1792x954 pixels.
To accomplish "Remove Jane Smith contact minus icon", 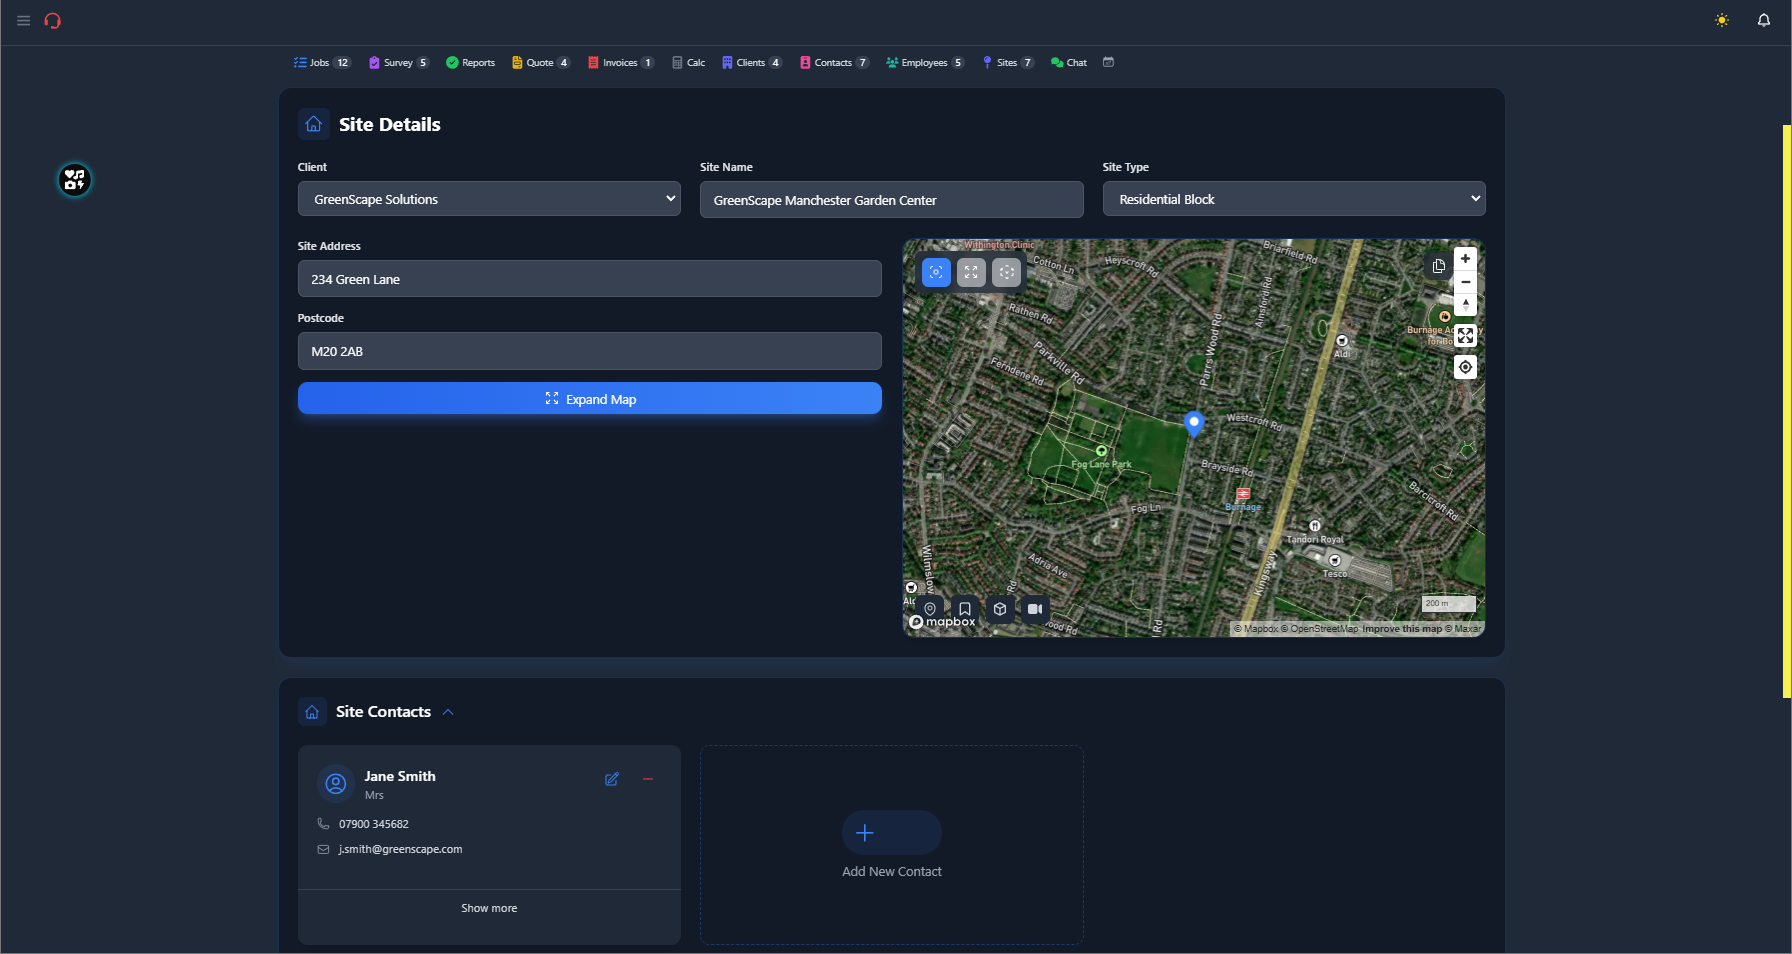I will coord(648,779).
